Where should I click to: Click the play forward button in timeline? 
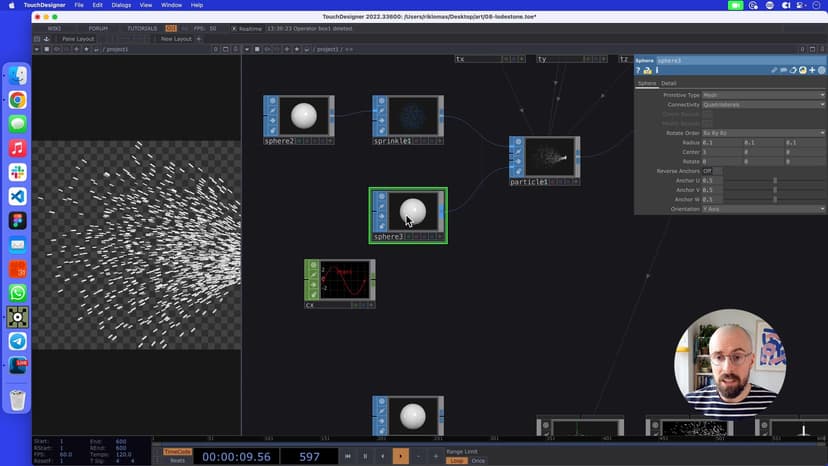coord(400,456)
